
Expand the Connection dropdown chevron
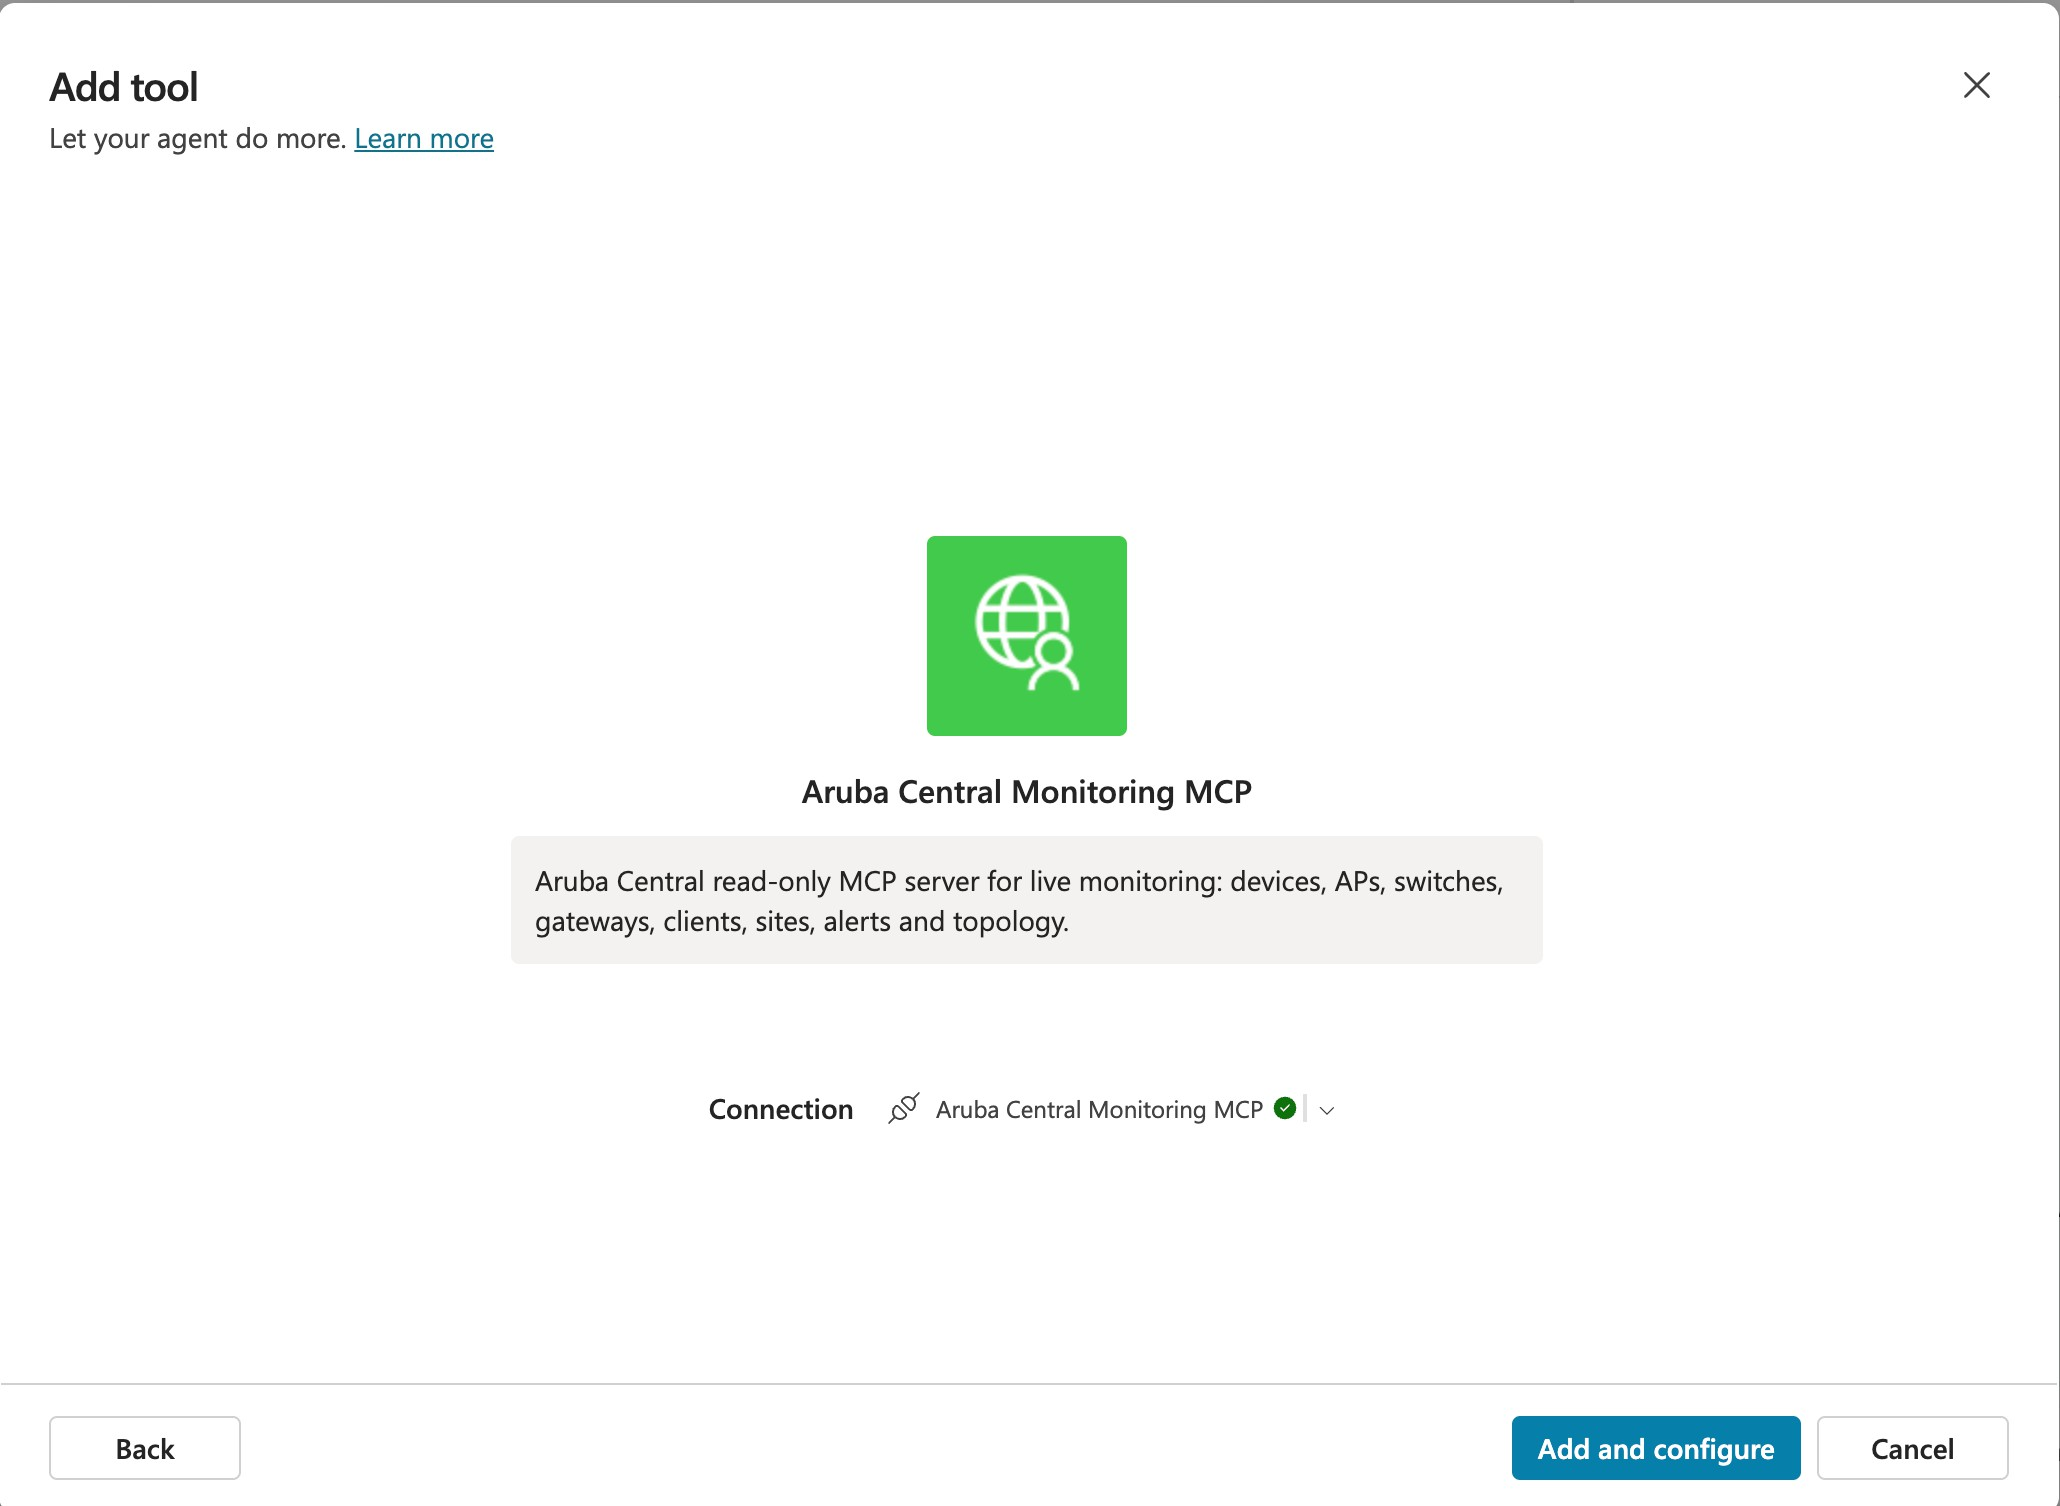(1327, 1110)
